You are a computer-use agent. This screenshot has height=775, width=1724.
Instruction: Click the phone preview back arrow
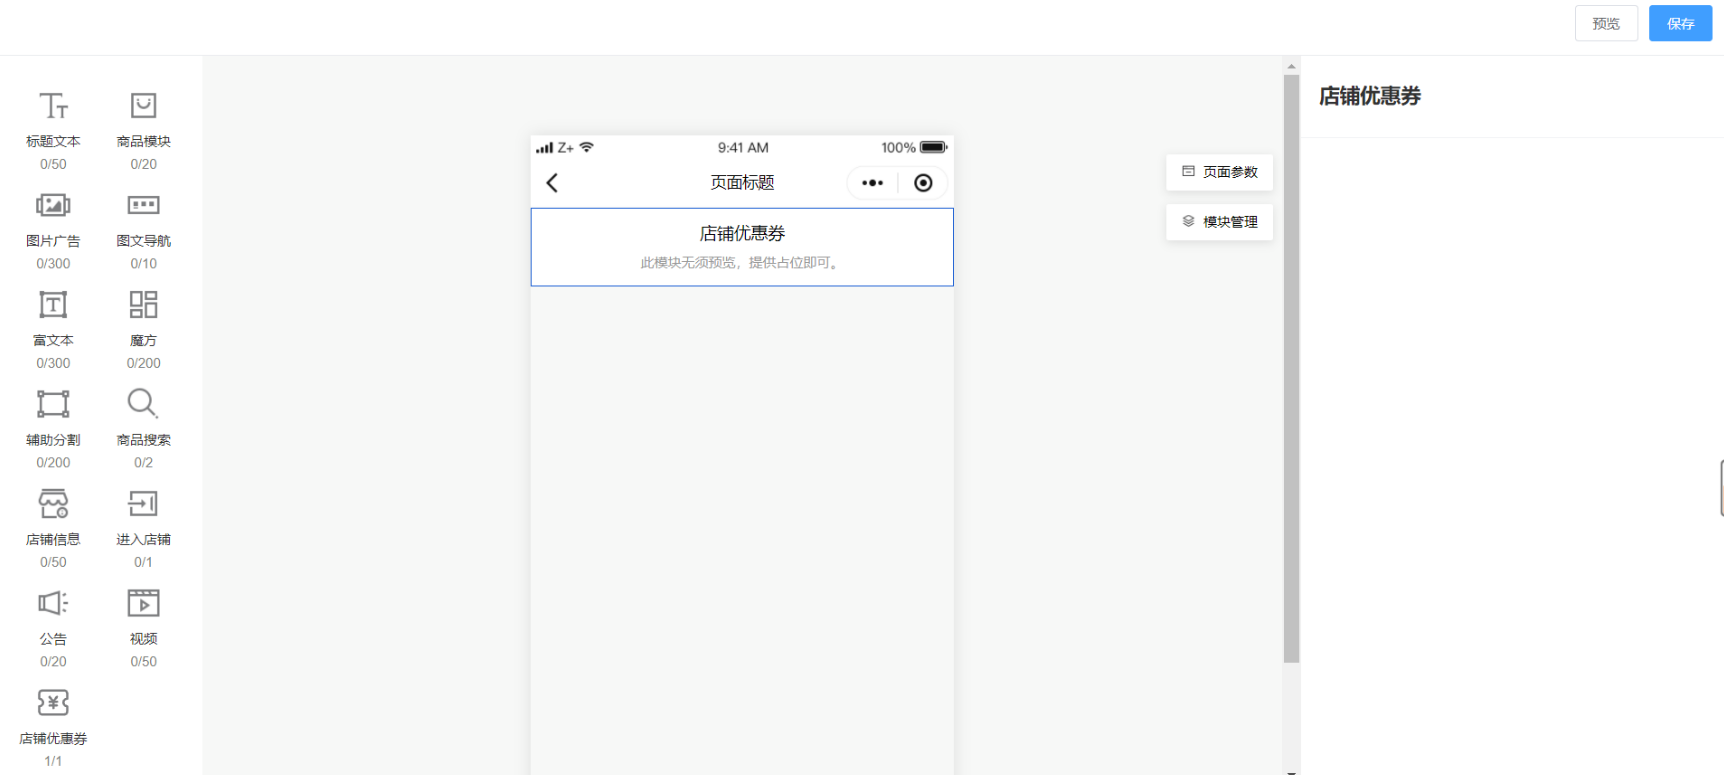[x=552, y=183]
